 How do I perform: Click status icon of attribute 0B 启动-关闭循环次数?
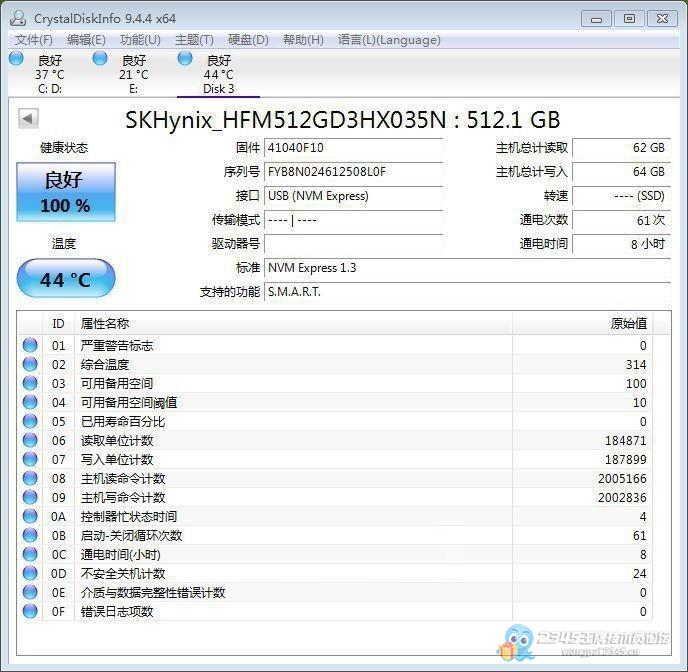pyautogui.click(x=30, y=535)
